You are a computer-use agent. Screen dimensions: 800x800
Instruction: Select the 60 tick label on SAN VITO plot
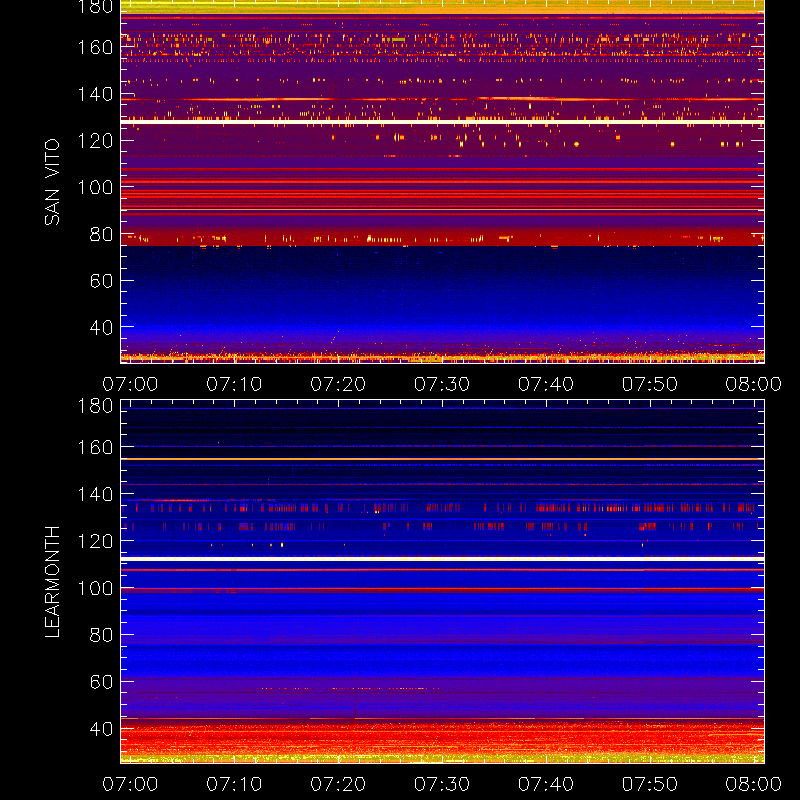pyautogui.click(x=101, y=281)
